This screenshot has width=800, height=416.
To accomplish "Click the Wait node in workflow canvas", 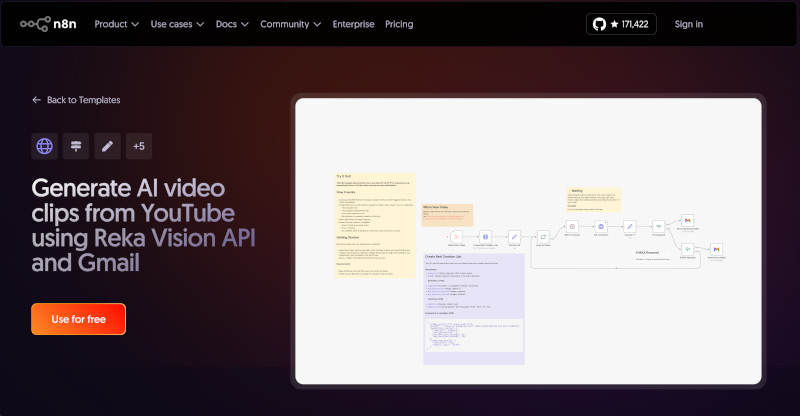I will coord(572,226).
